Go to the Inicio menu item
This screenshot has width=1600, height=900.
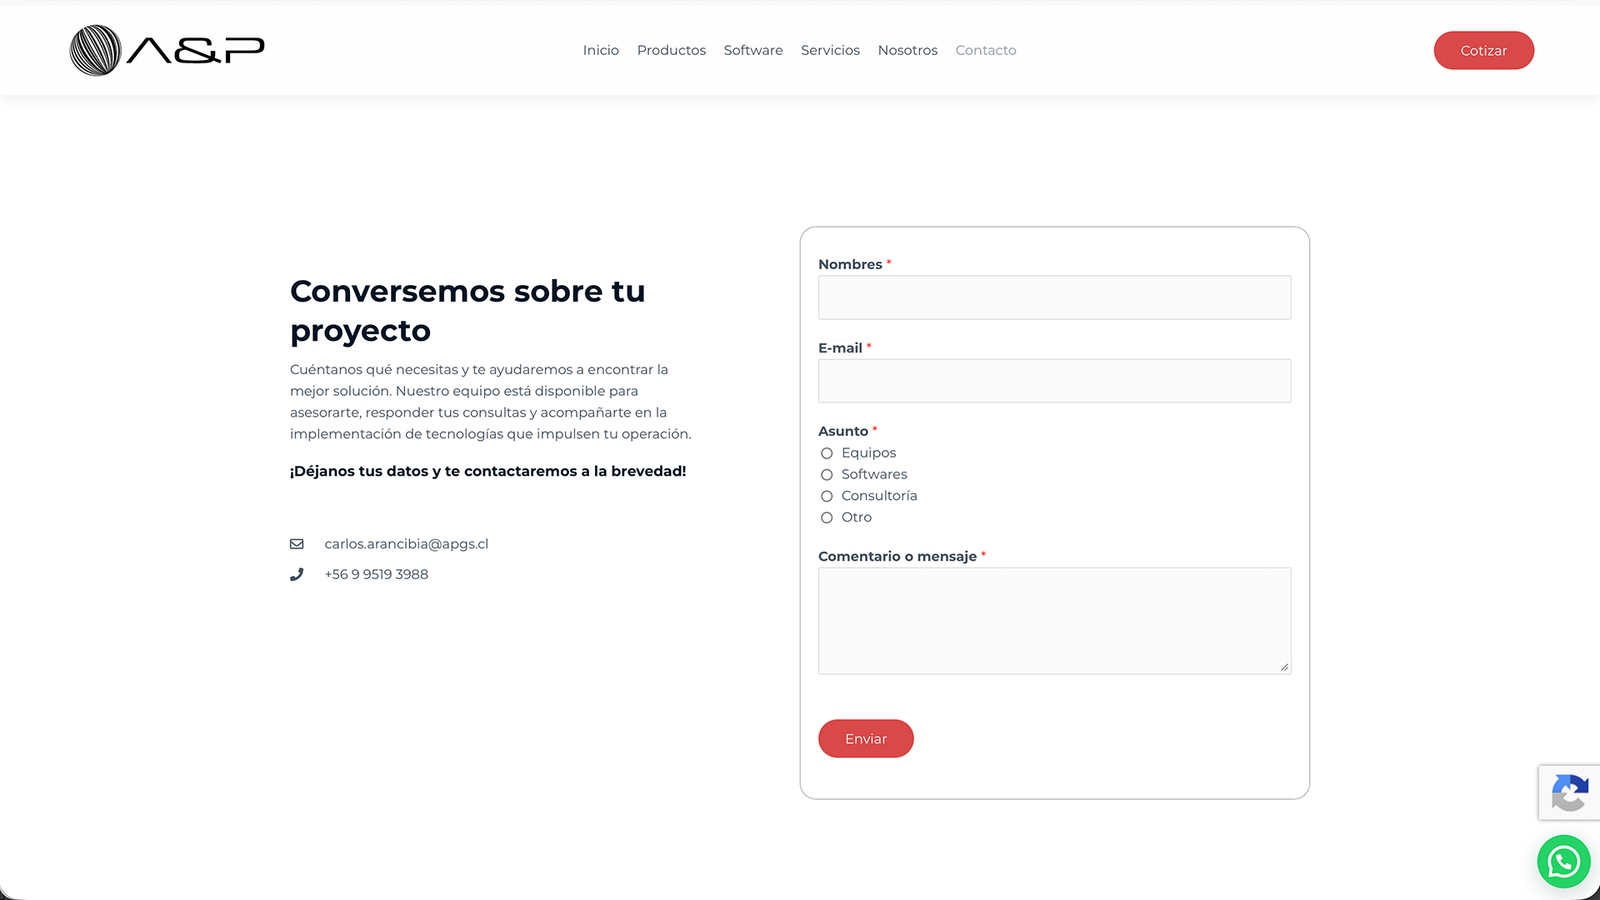601,50
